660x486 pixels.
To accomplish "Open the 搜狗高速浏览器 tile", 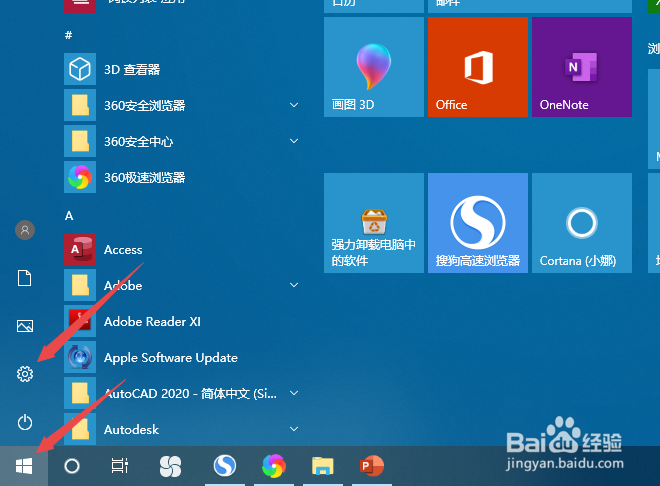I will click(478, 223).
